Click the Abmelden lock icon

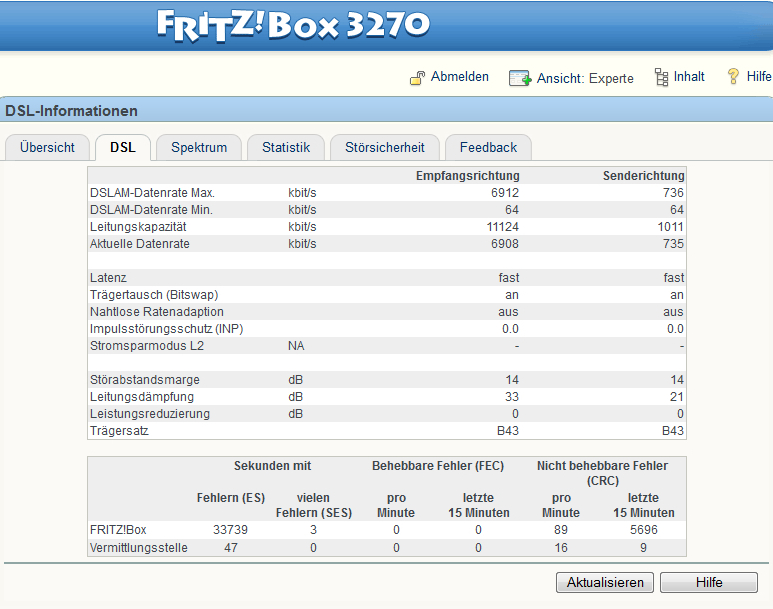point(417,78)
